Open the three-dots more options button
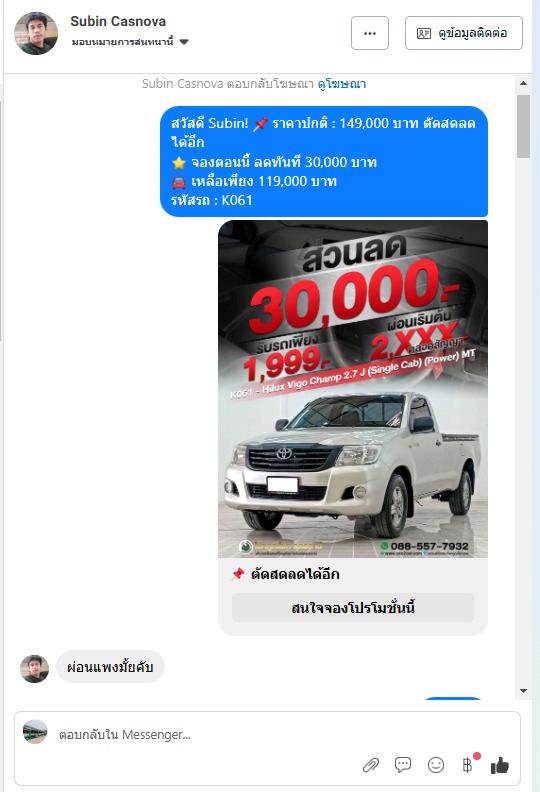The width and height of the screenshot is (540, 792). coord(370,33)
